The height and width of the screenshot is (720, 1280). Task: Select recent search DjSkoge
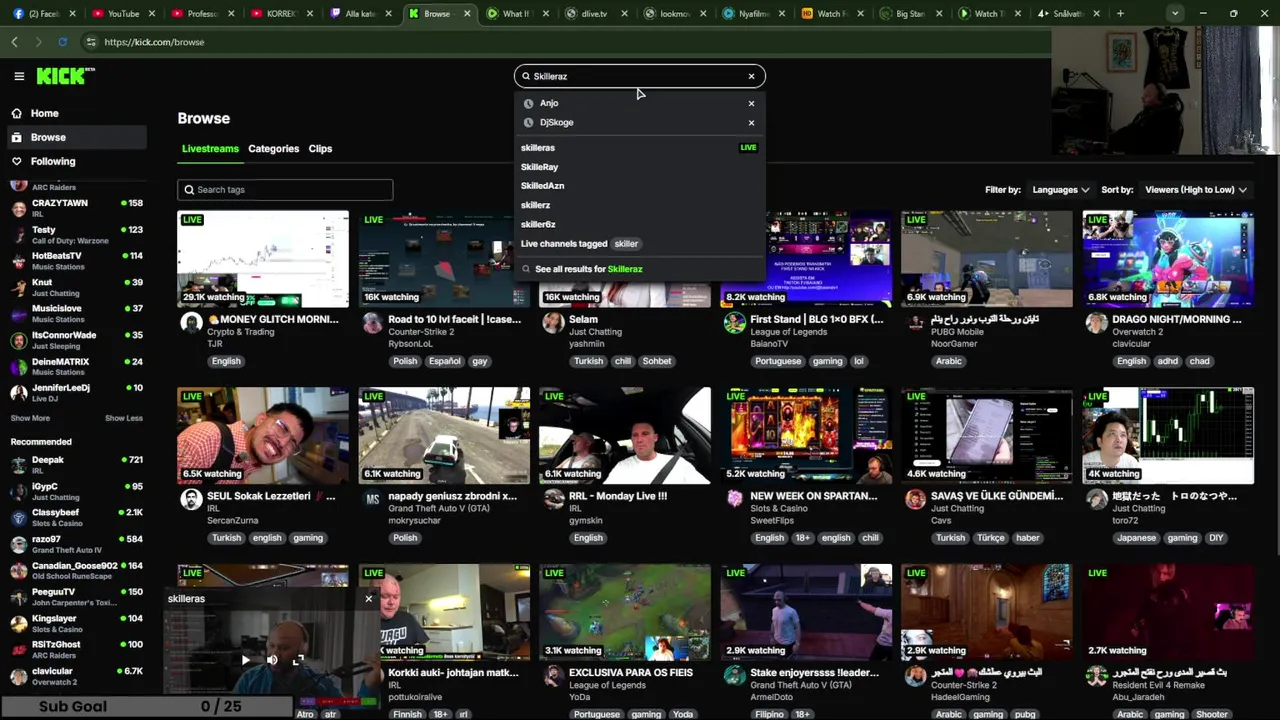(x=557, y=122)
